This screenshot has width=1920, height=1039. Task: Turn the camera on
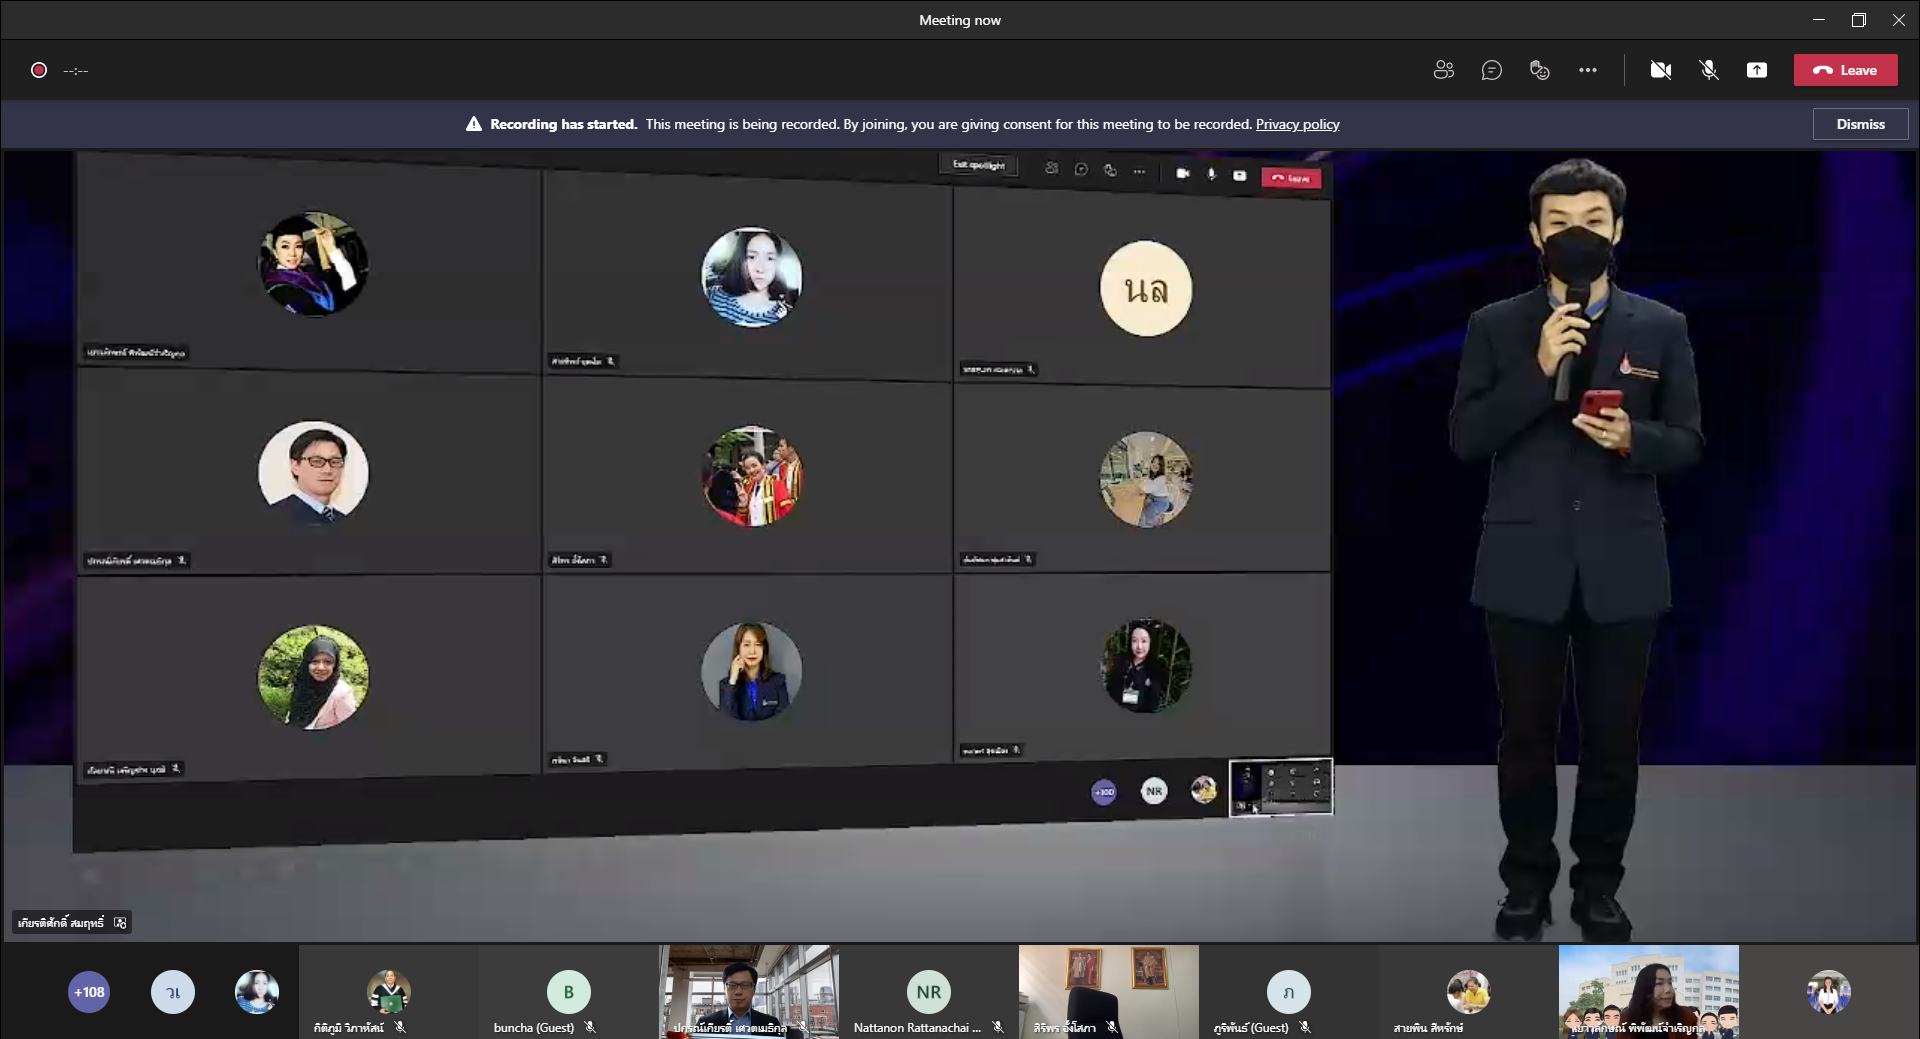[x=1661, y=70]
